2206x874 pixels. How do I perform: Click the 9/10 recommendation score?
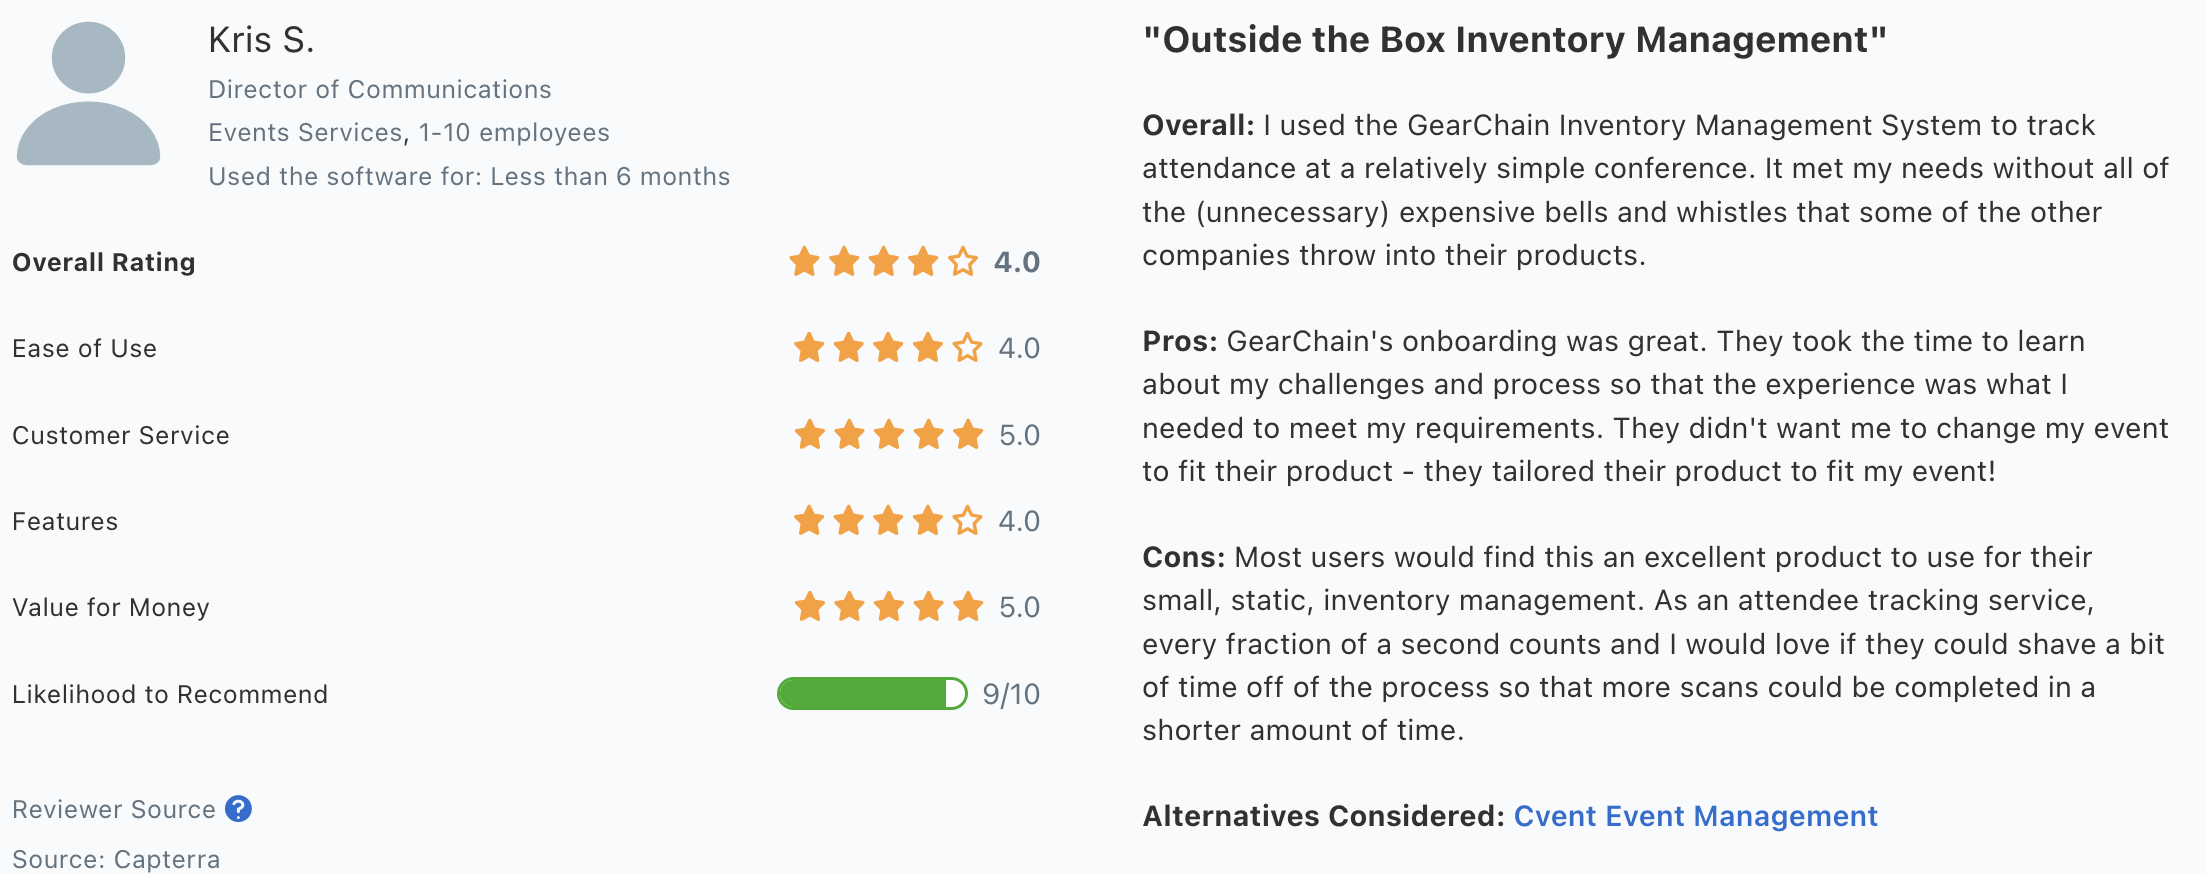coord(1011,694)
